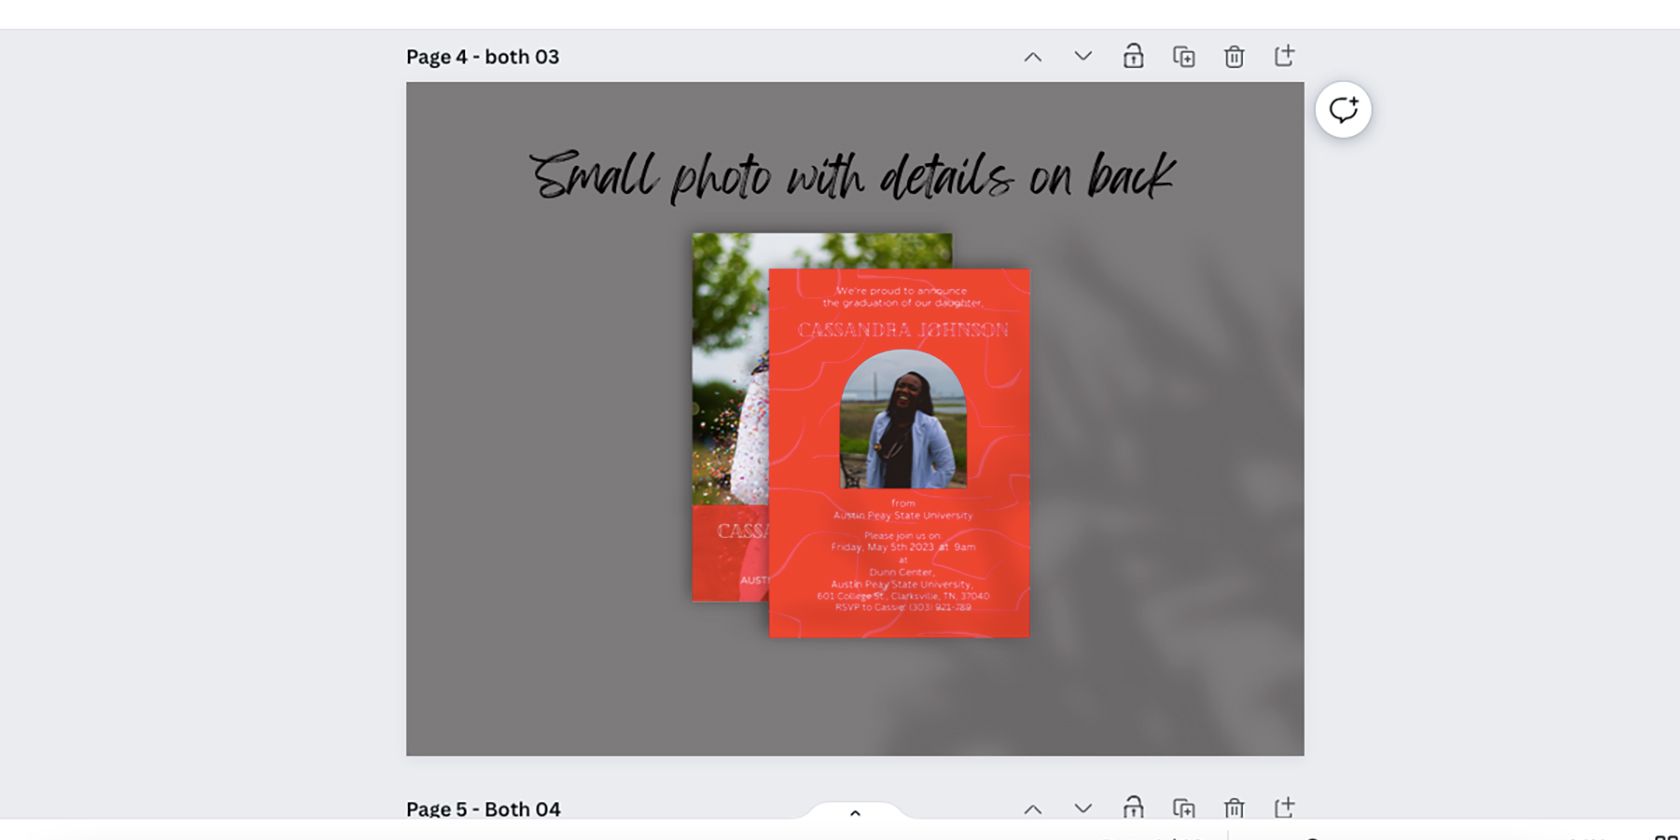This screenshot has height=840, width=1680.
Task: Add a comment using bubble icon
Action: (1343, 110)
